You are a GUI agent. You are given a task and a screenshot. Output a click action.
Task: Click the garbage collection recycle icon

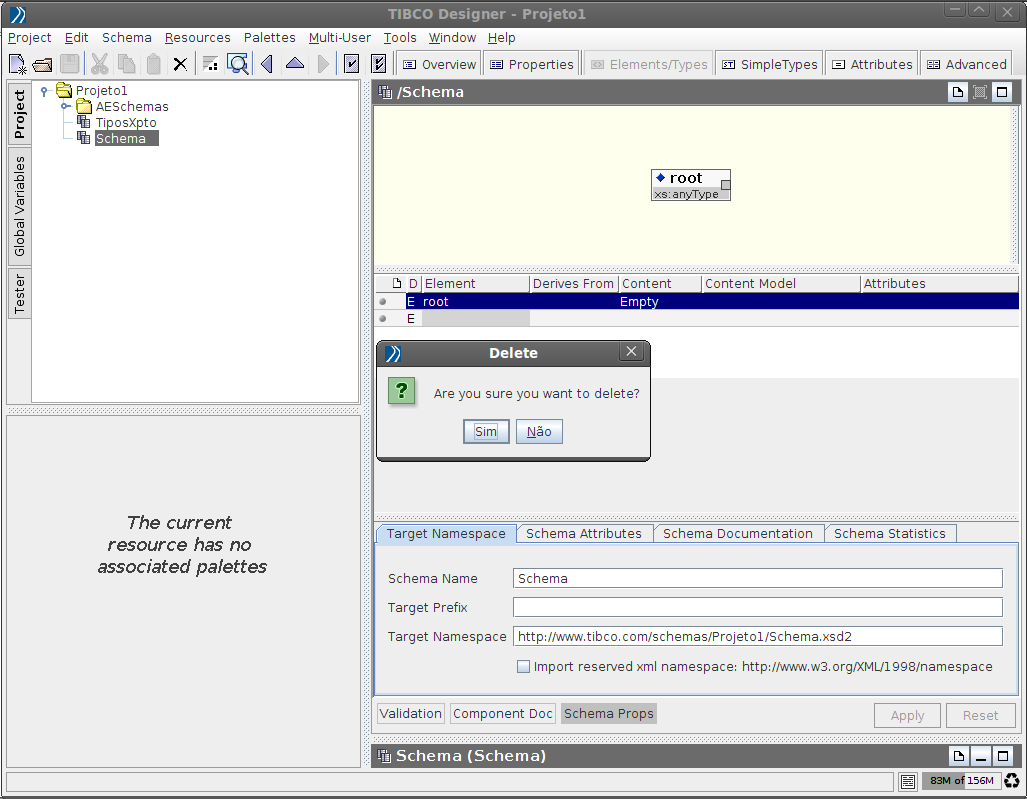pos(1012,781)
